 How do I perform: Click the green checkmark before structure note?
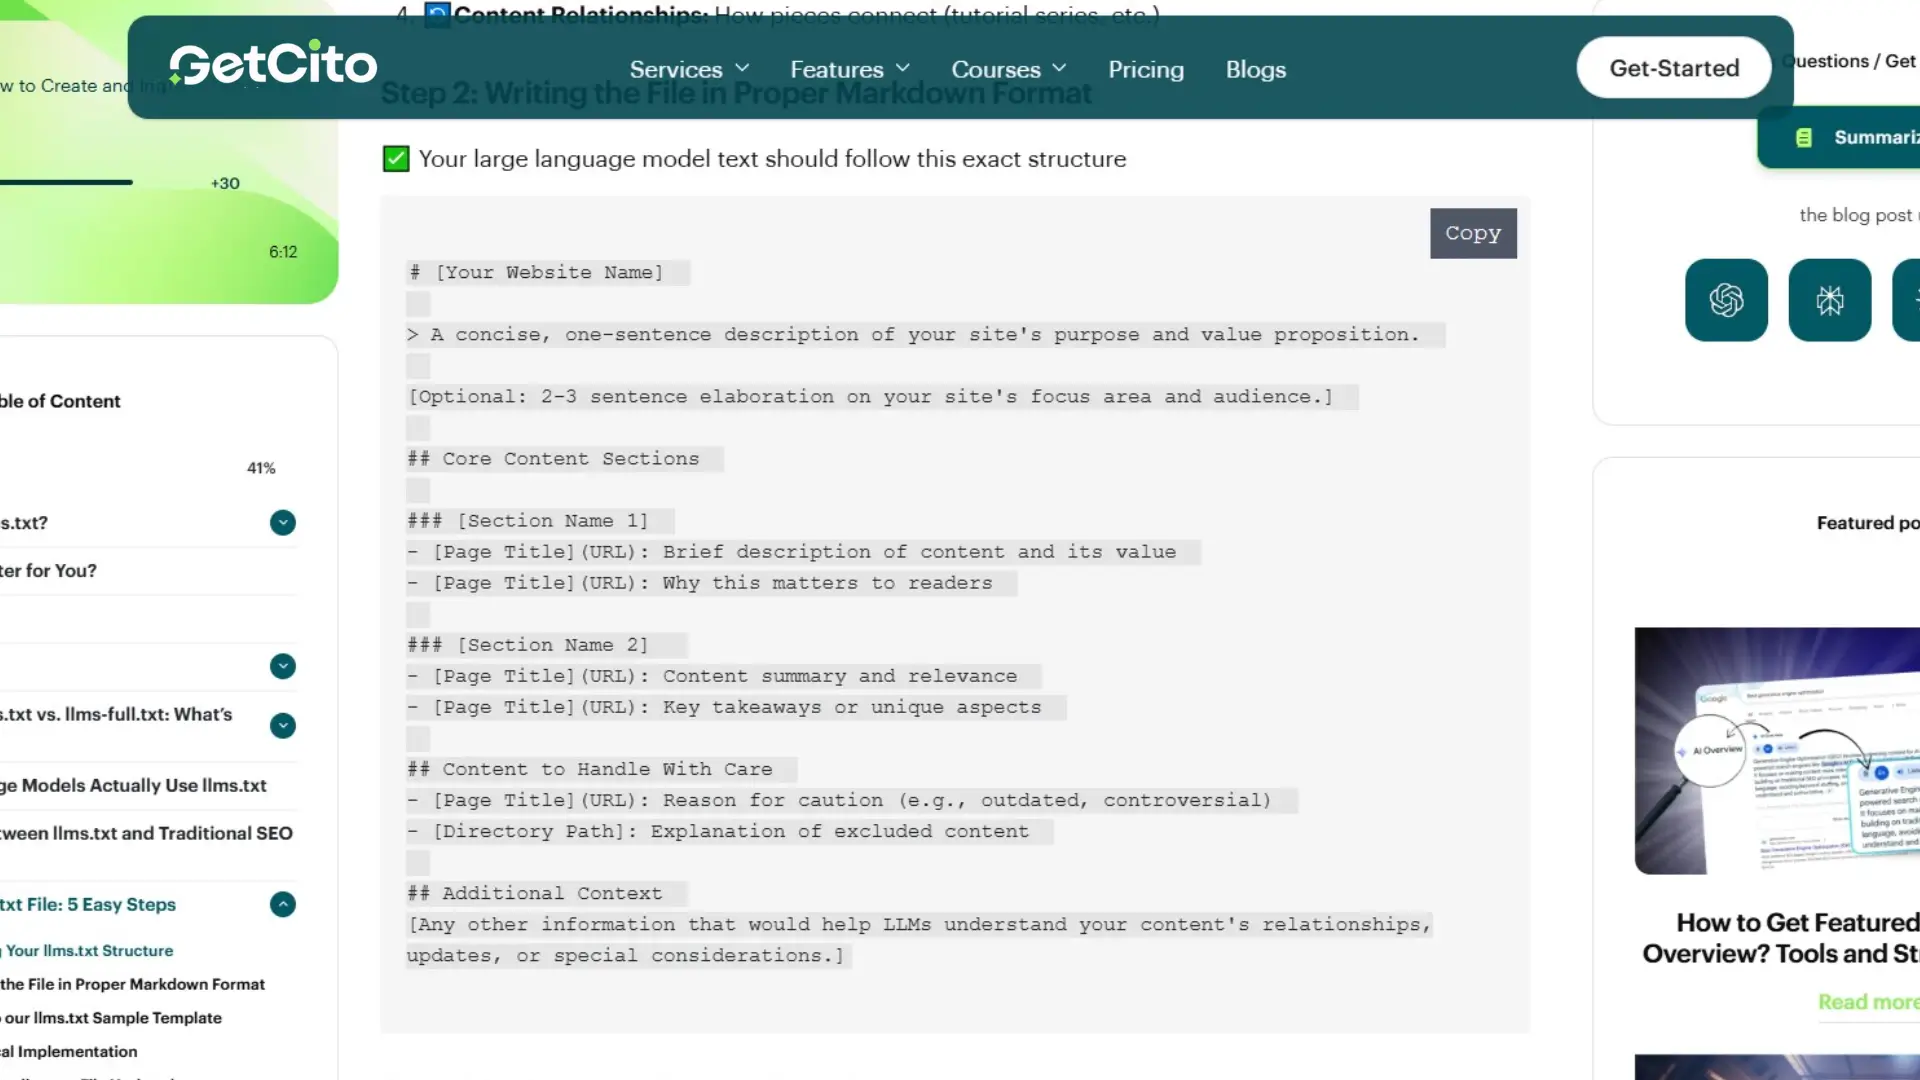(396, 158)
